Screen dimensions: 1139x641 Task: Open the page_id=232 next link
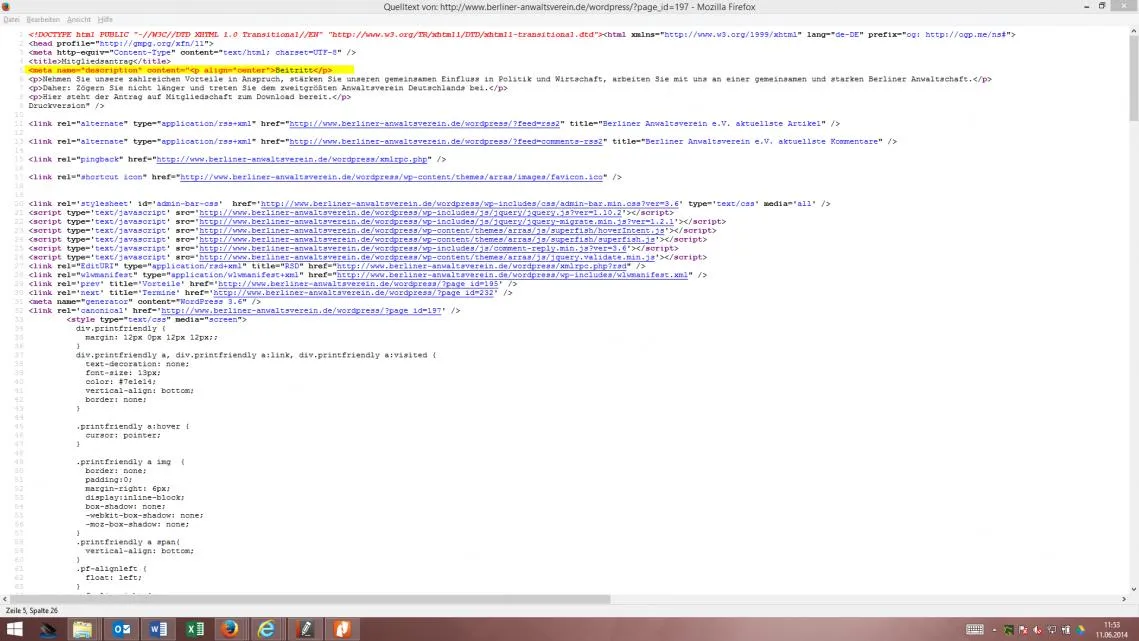[354, 293]
